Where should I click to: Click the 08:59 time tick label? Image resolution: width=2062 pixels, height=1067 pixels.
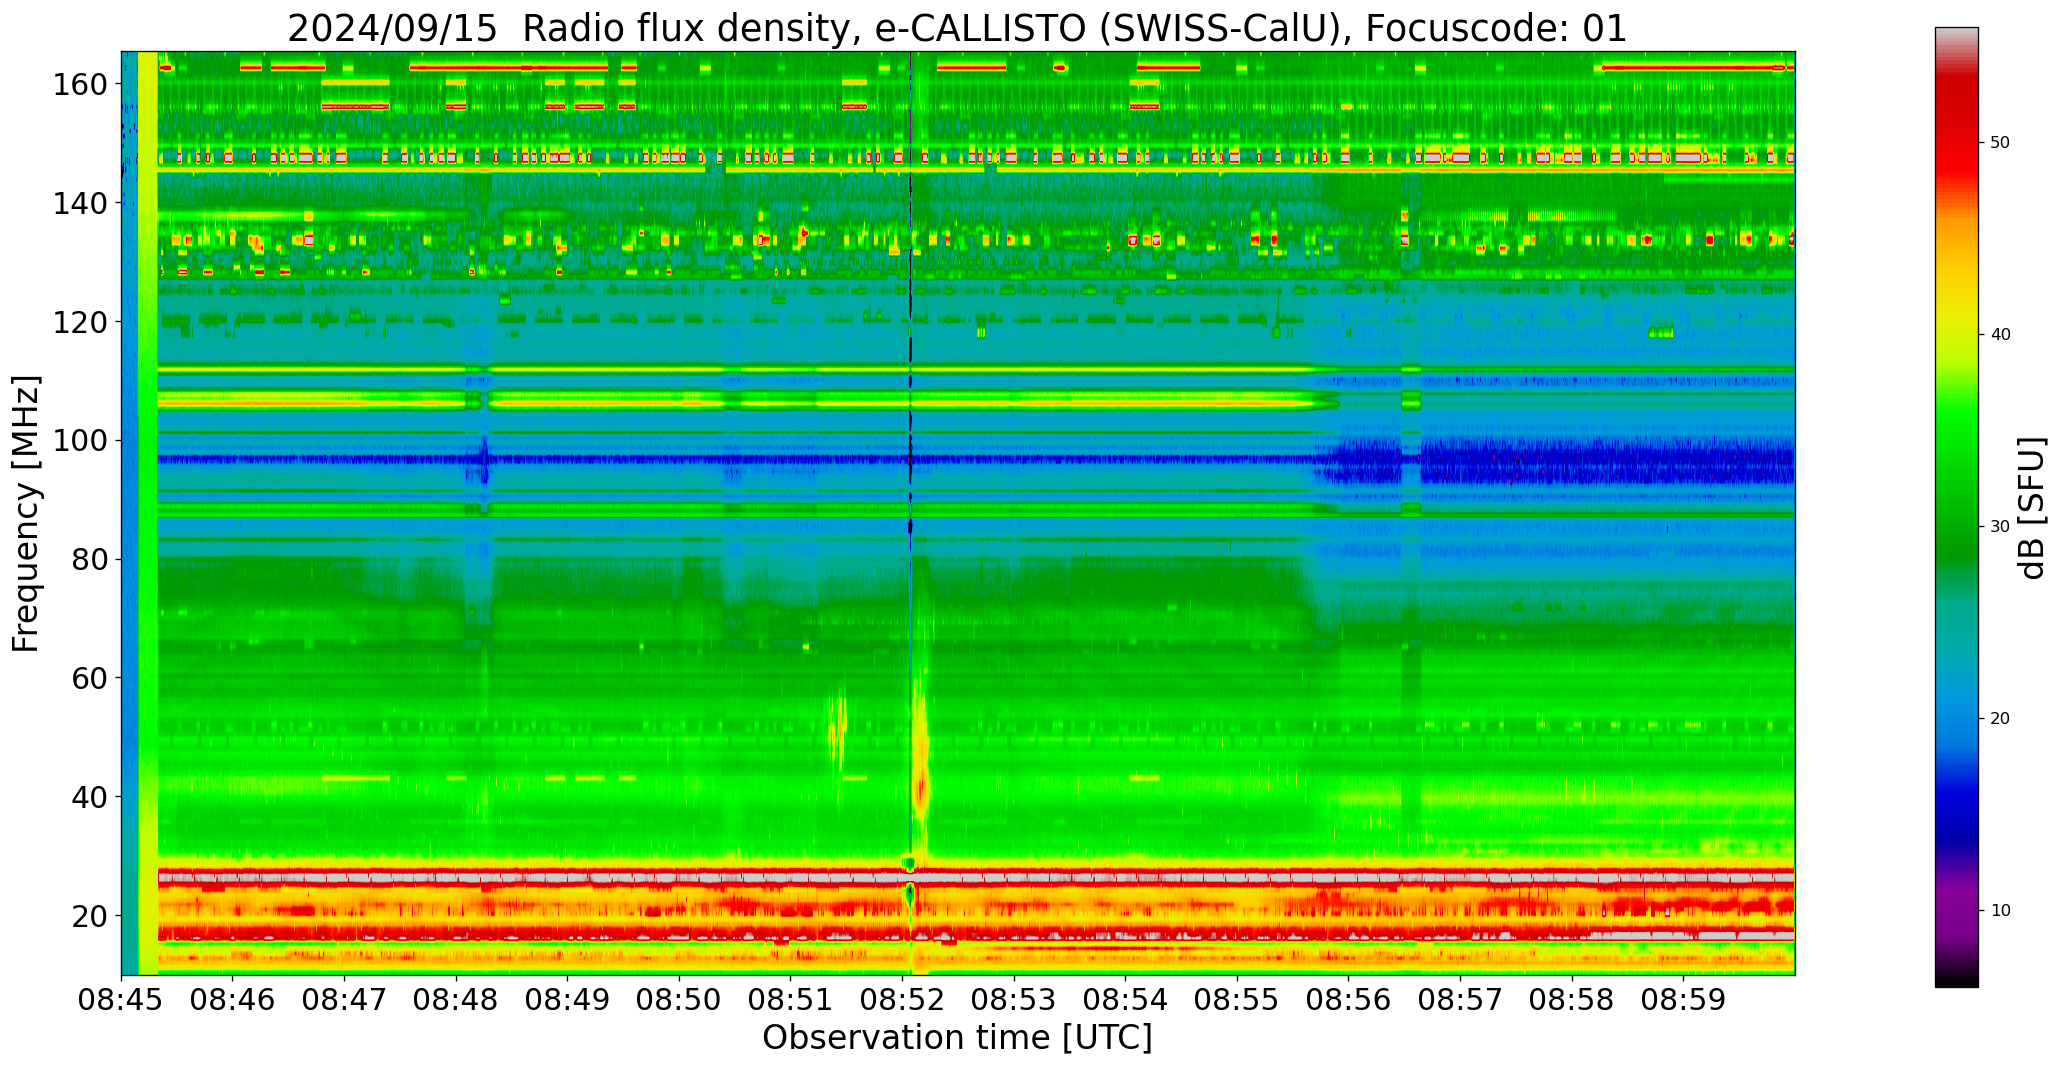click(1684, 1001)
